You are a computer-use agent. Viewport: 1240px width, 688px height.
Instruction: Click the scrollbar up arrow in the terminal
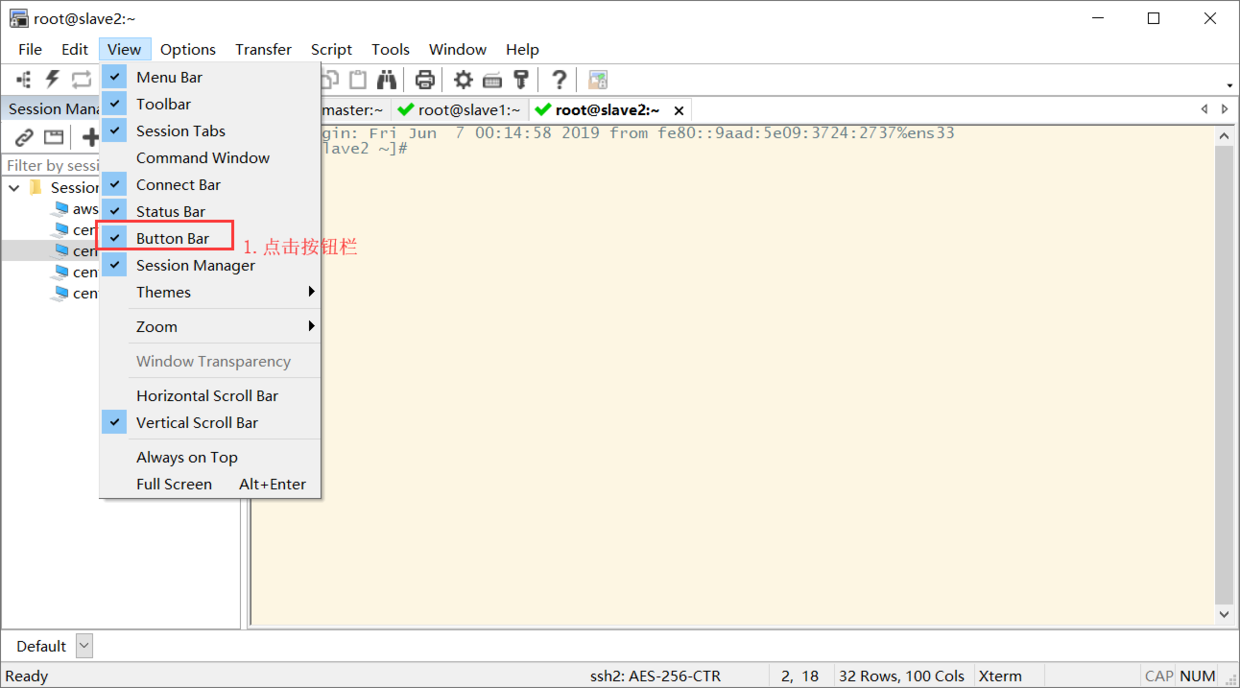pos(1224,136)
